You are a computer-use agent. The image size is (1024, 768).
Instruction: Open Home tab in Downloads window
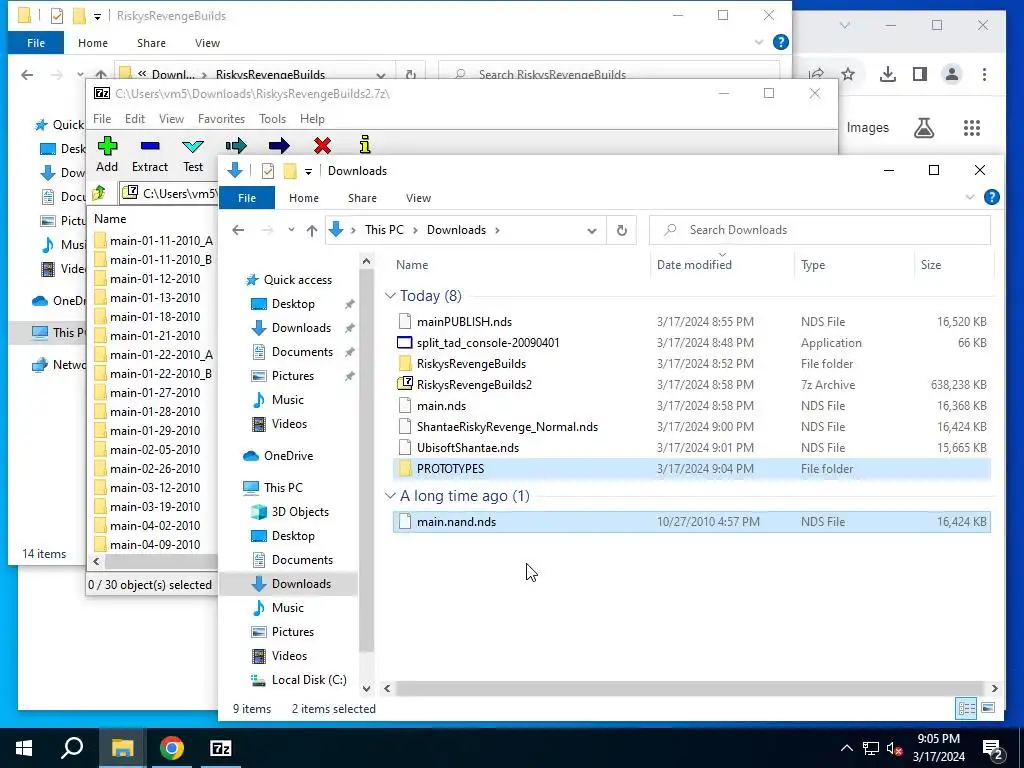tap(304, 198)
